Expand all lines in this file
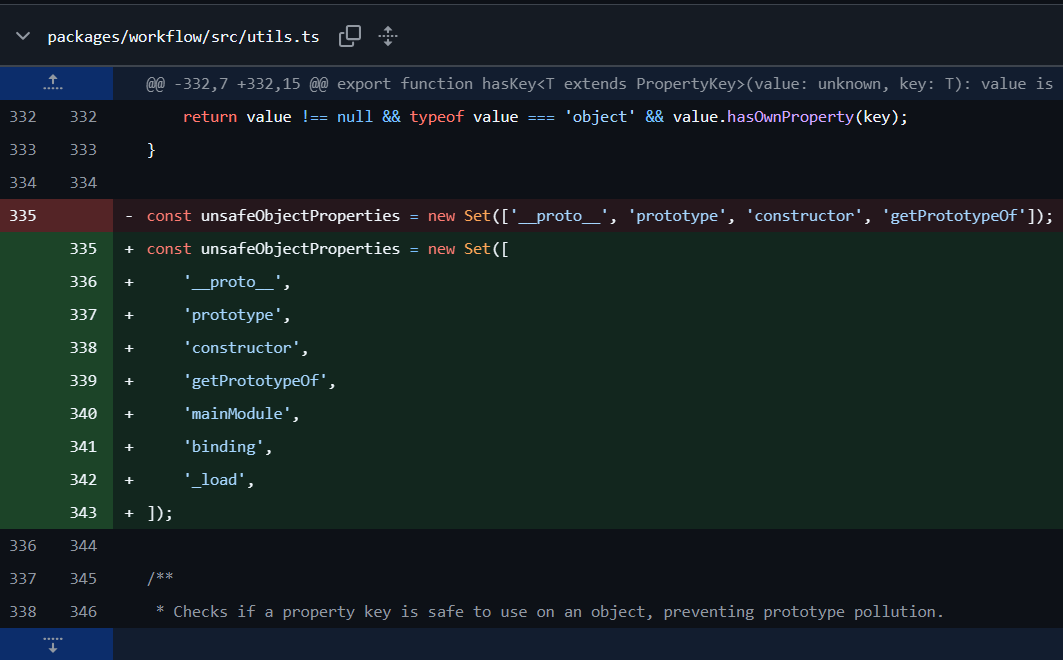Image resolution: width=1063 pixels, height=660 pixels. click(x=388, y=37)
